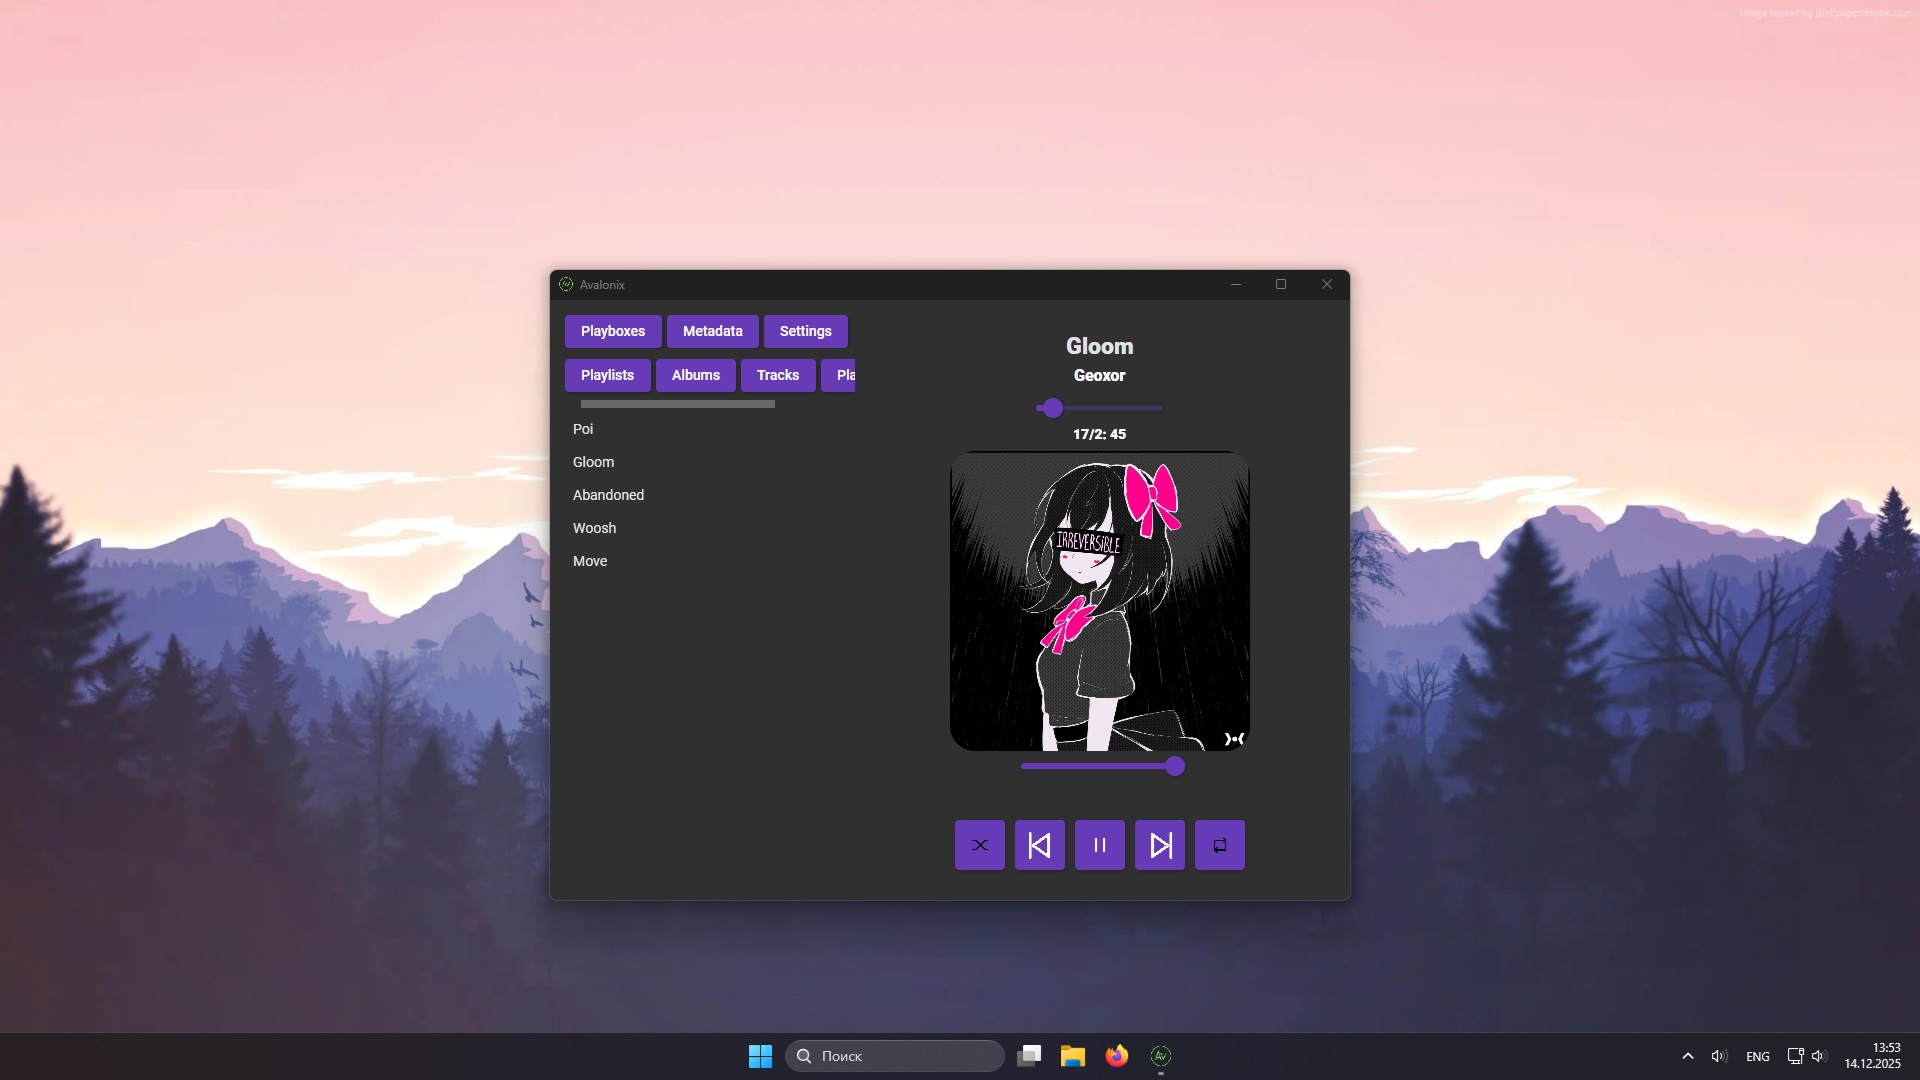Switch to the Tracks view

point(777,375)
